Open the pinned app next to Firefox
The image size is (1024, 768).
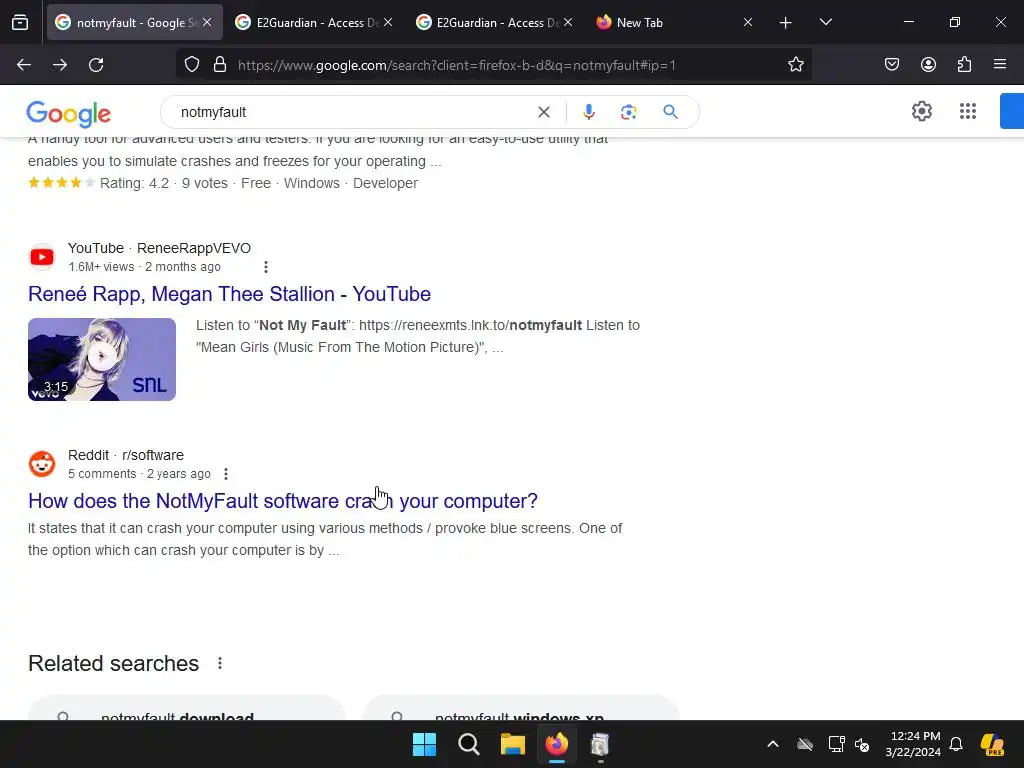tap(600, 744)
